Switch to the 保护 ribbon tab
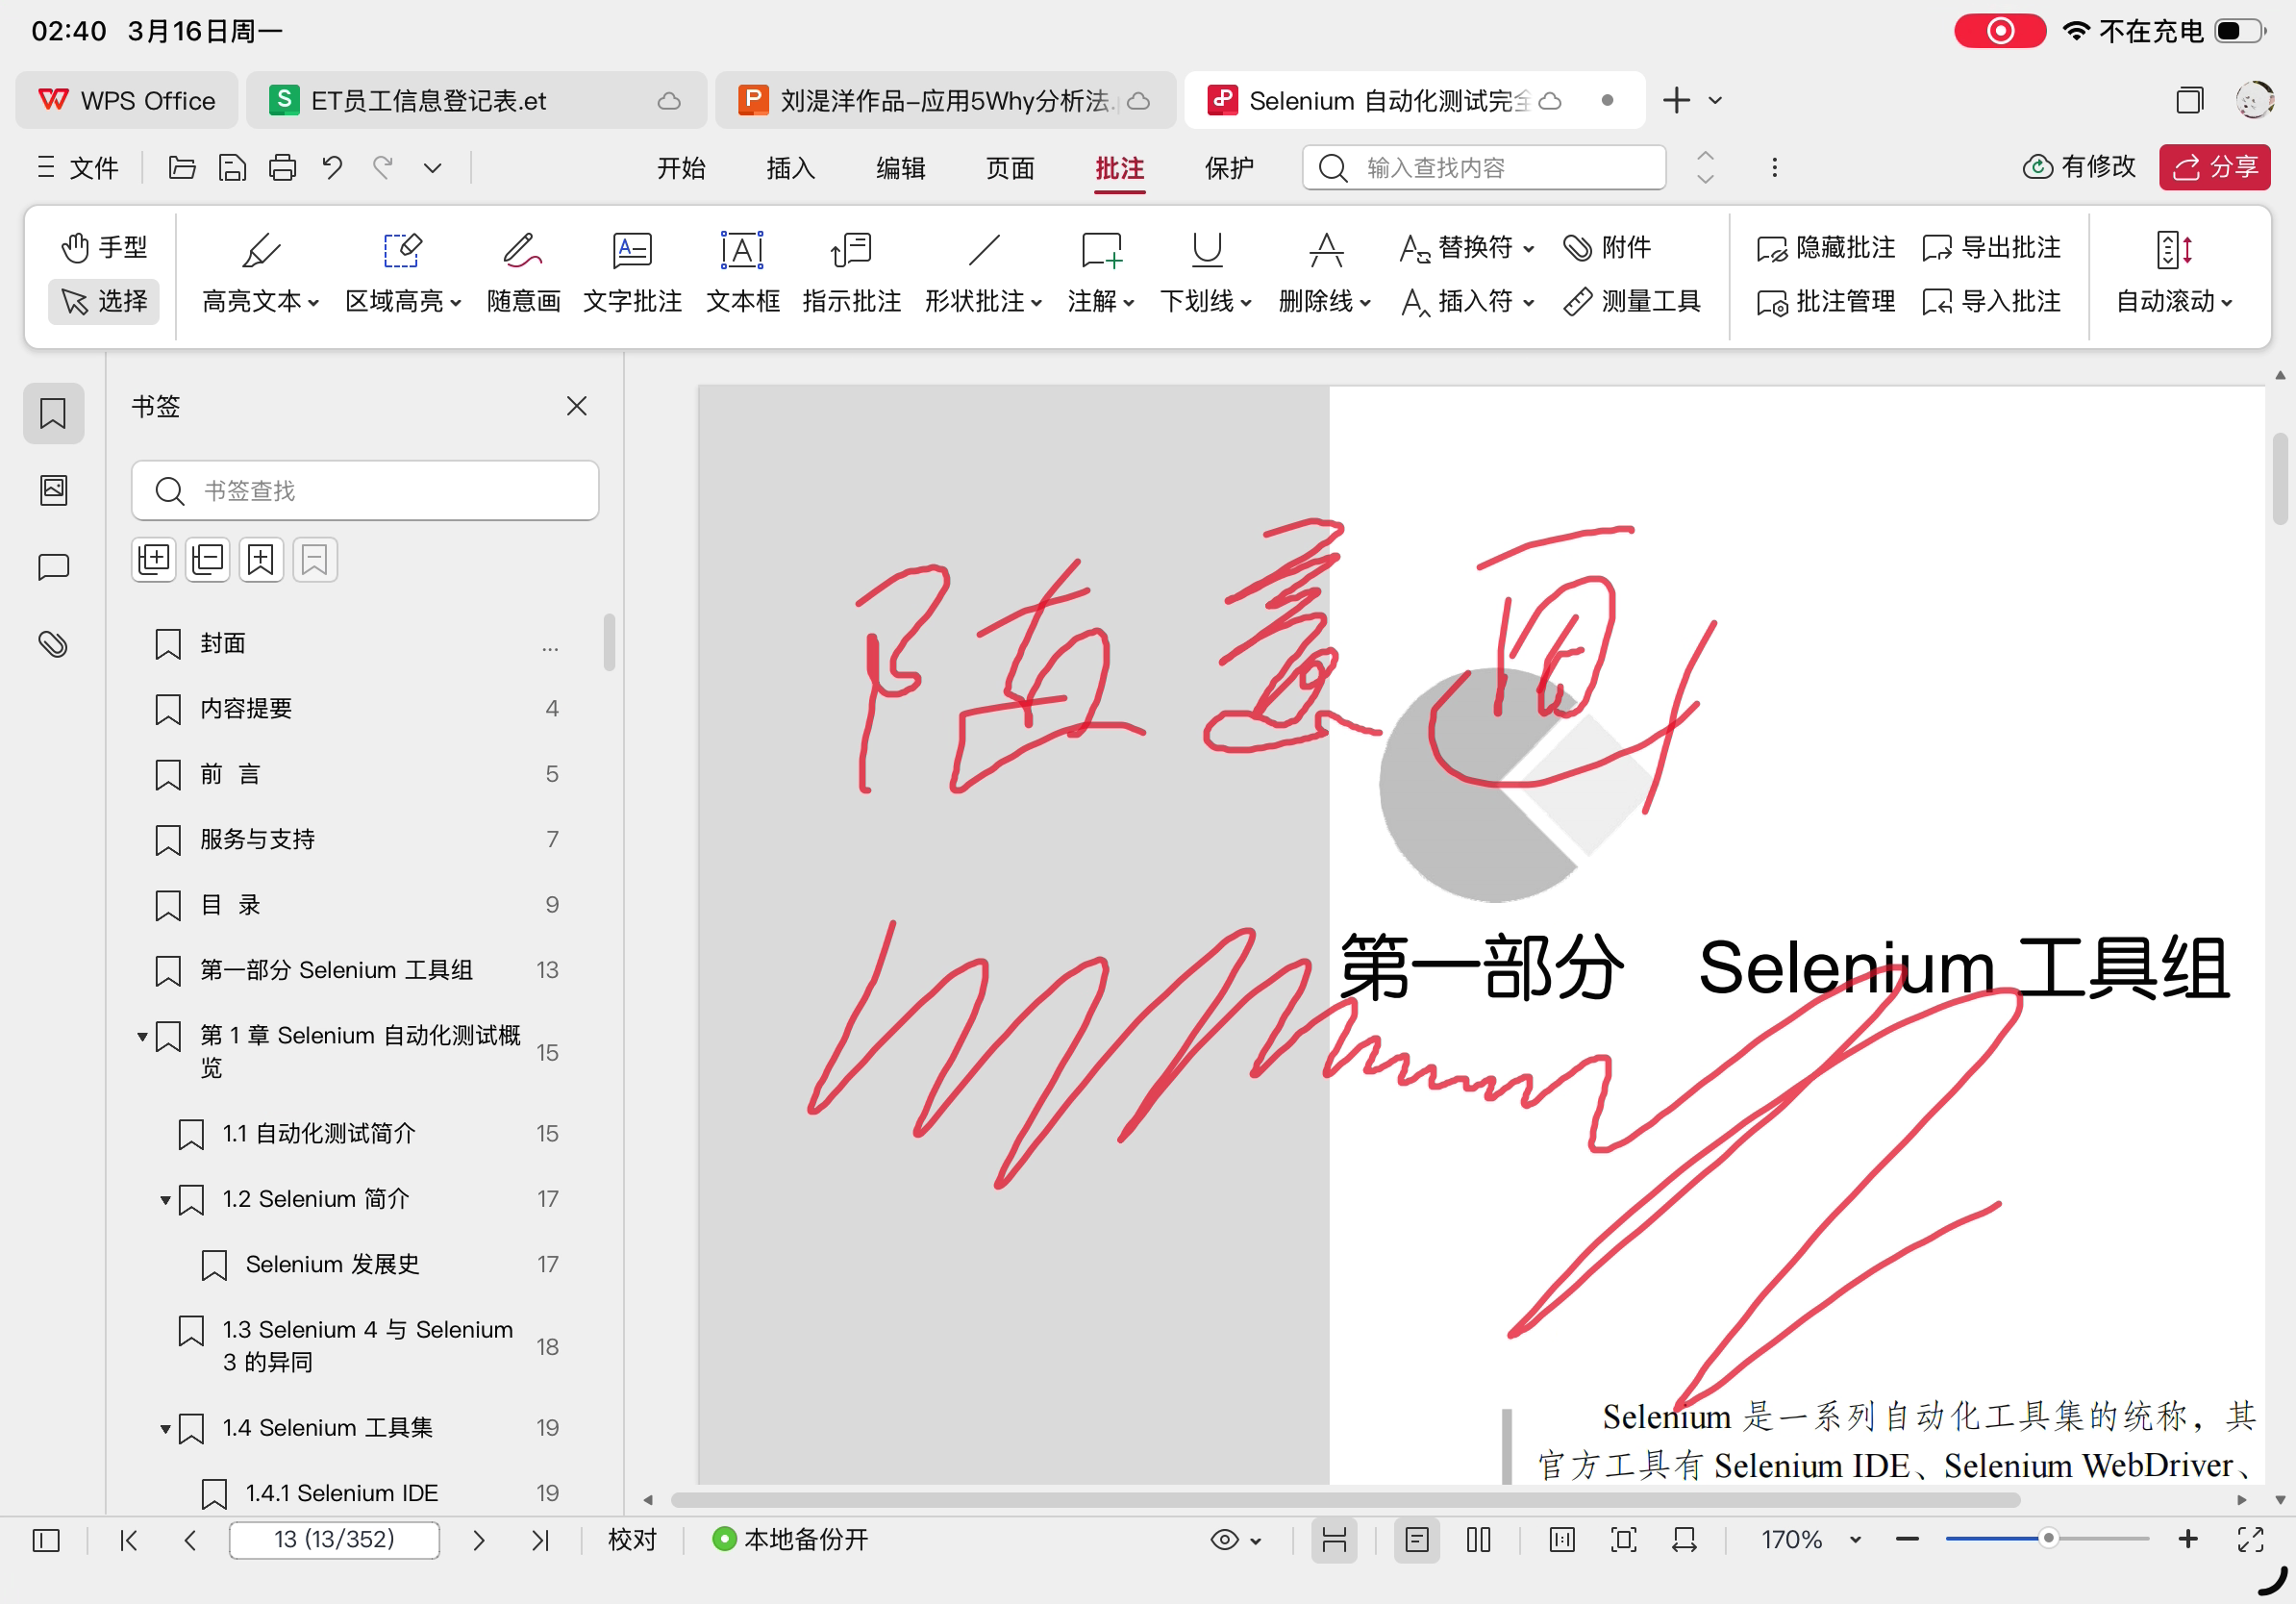2296x1604 pixels. point(1228,167)
